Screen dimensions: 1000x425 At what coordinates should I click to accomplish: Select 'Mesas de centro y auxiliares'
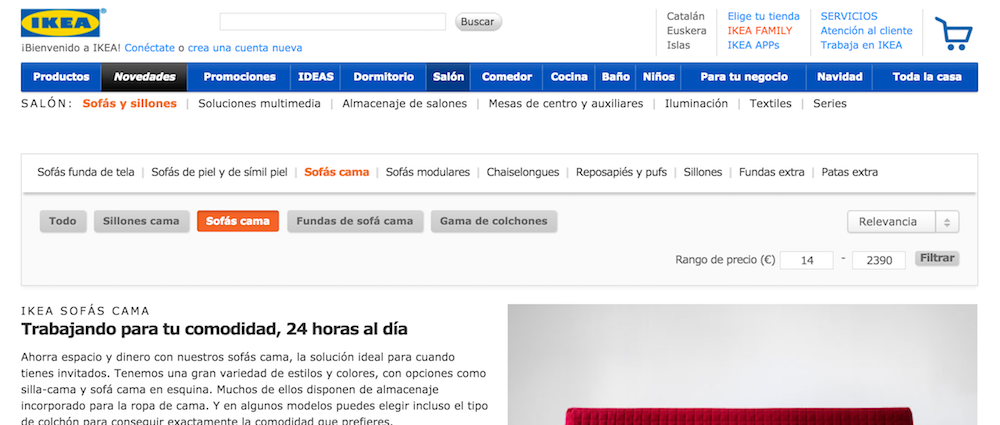(x=566, y=103)
